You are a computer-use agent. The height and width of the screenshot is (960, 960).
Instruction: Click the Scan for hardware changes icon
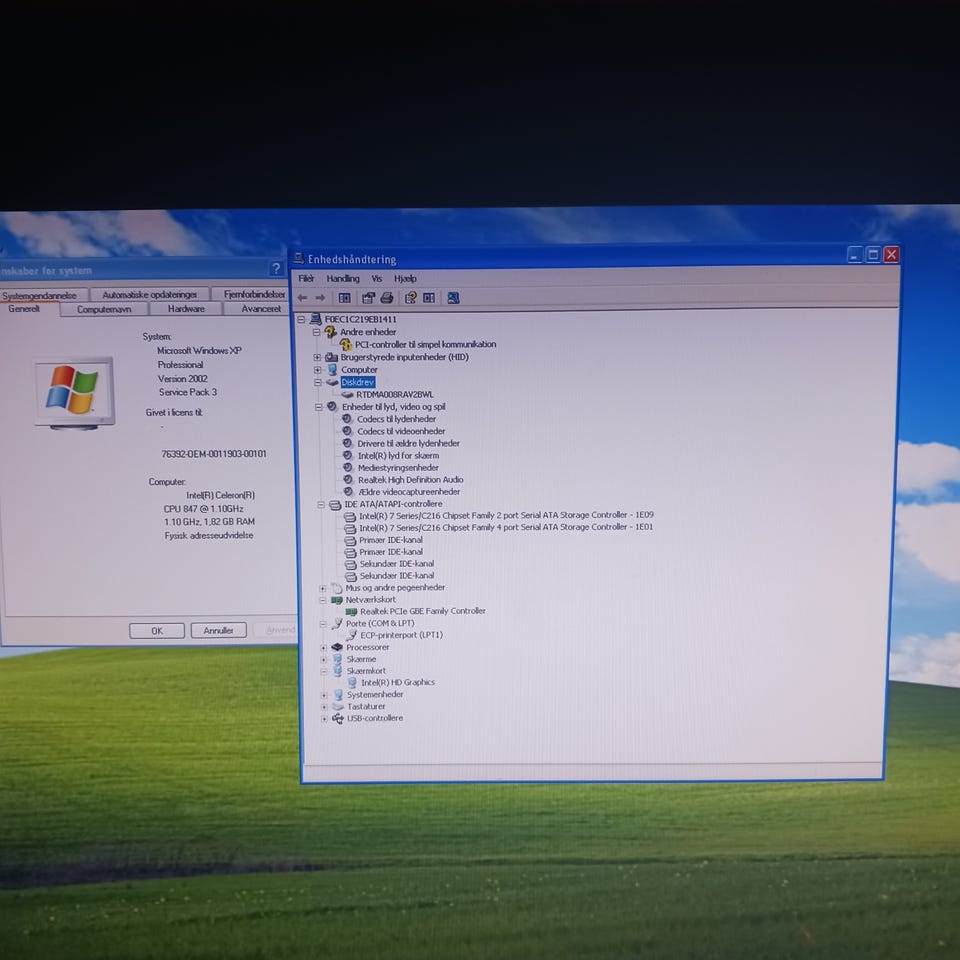453,298
